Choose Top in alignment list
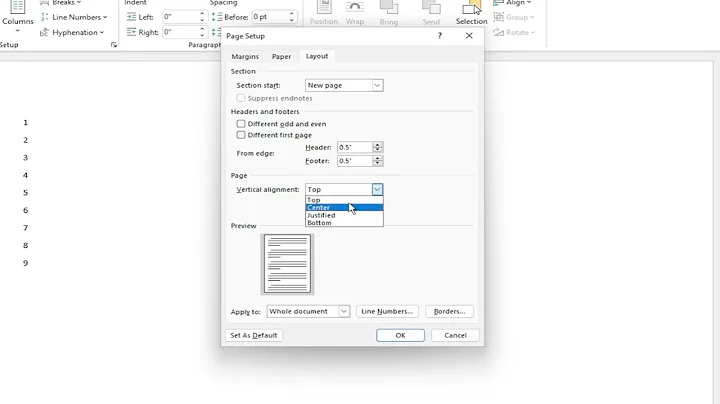The image size is (720, 404). pyautogui.click(x=344, y=200)
